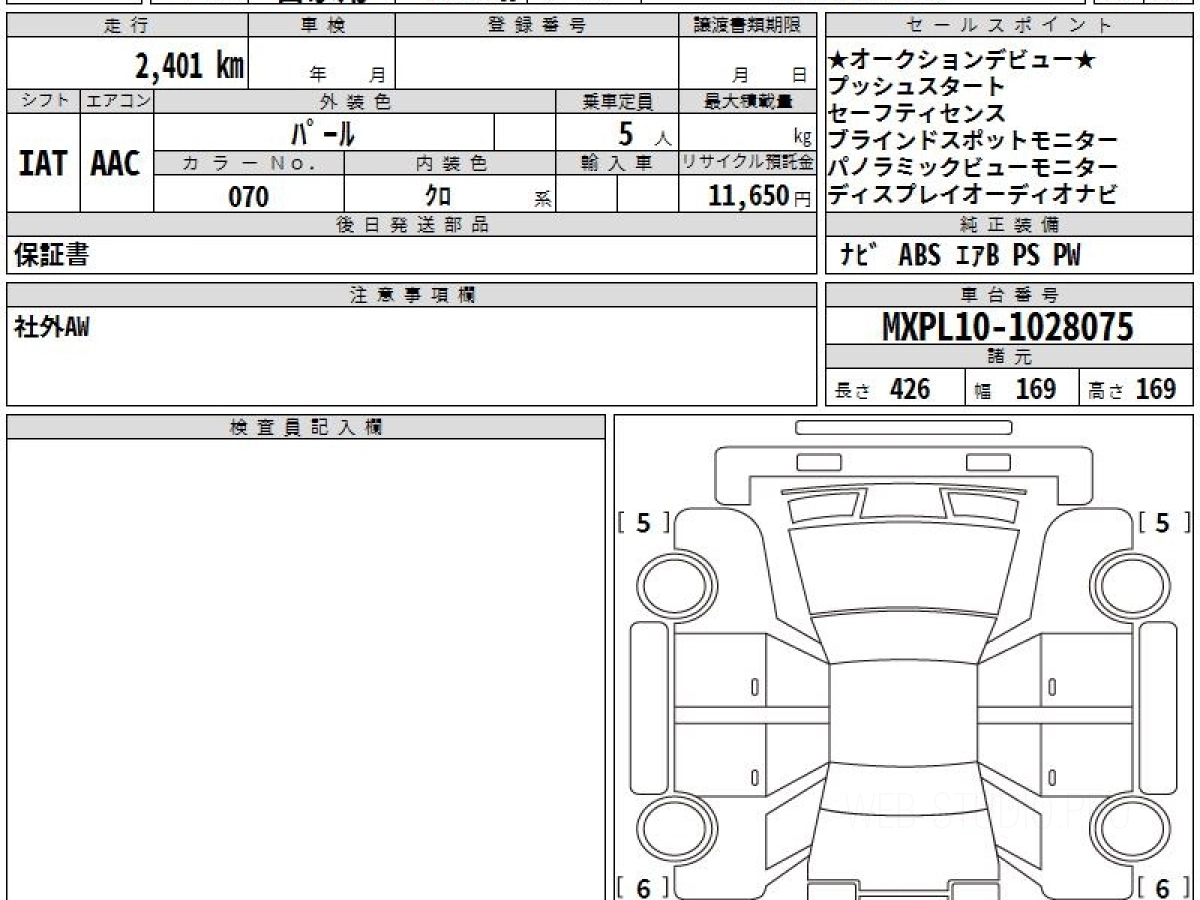The width and height of the screenshot is (1200, 900).
Task: Click the right rear door in diagram
Action: pyautogui.click(x=1086, y=760)
